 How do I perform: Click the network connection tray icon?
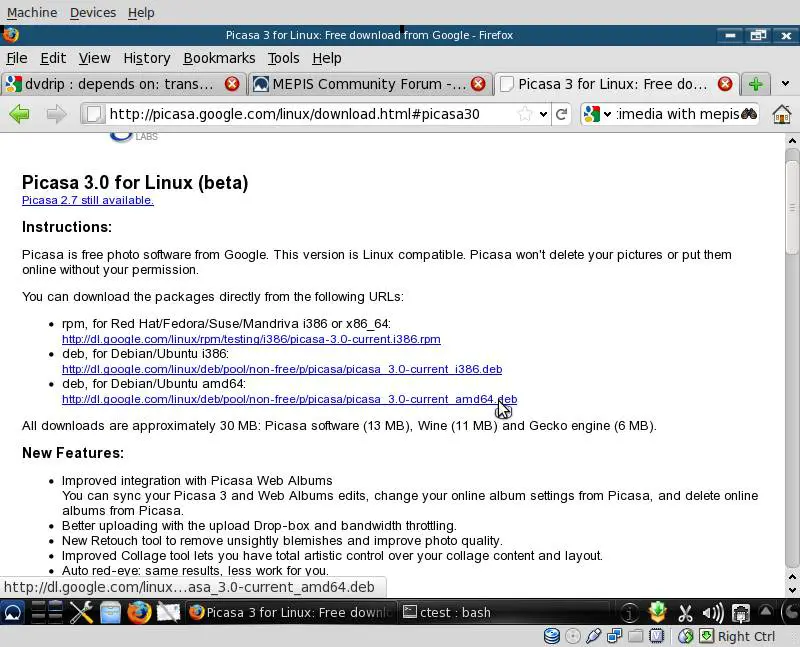click(x=740, y=613)
